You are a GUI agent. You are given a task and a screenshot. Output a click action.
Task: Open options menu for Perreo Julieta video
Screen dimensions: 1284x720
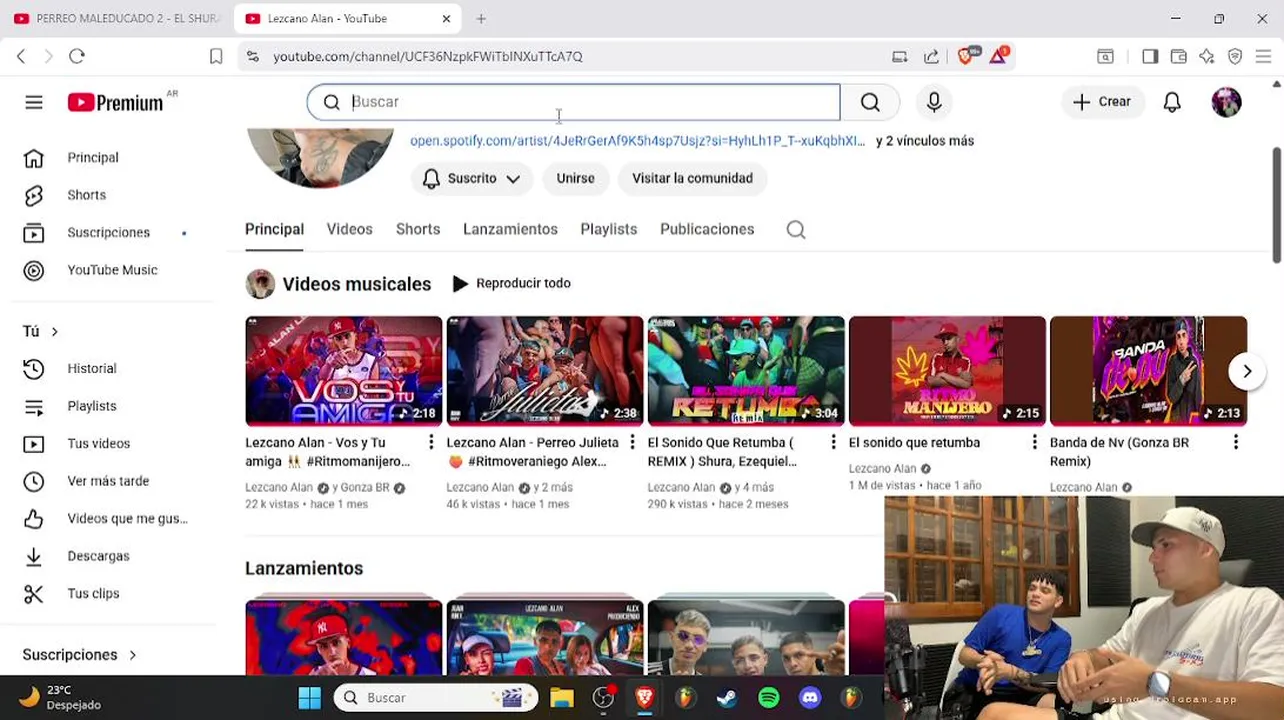(632, 443)
